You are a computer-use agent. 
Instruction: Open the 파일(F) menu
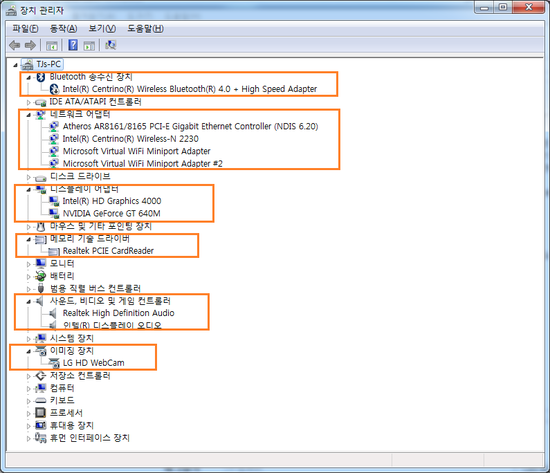[25, 29]
